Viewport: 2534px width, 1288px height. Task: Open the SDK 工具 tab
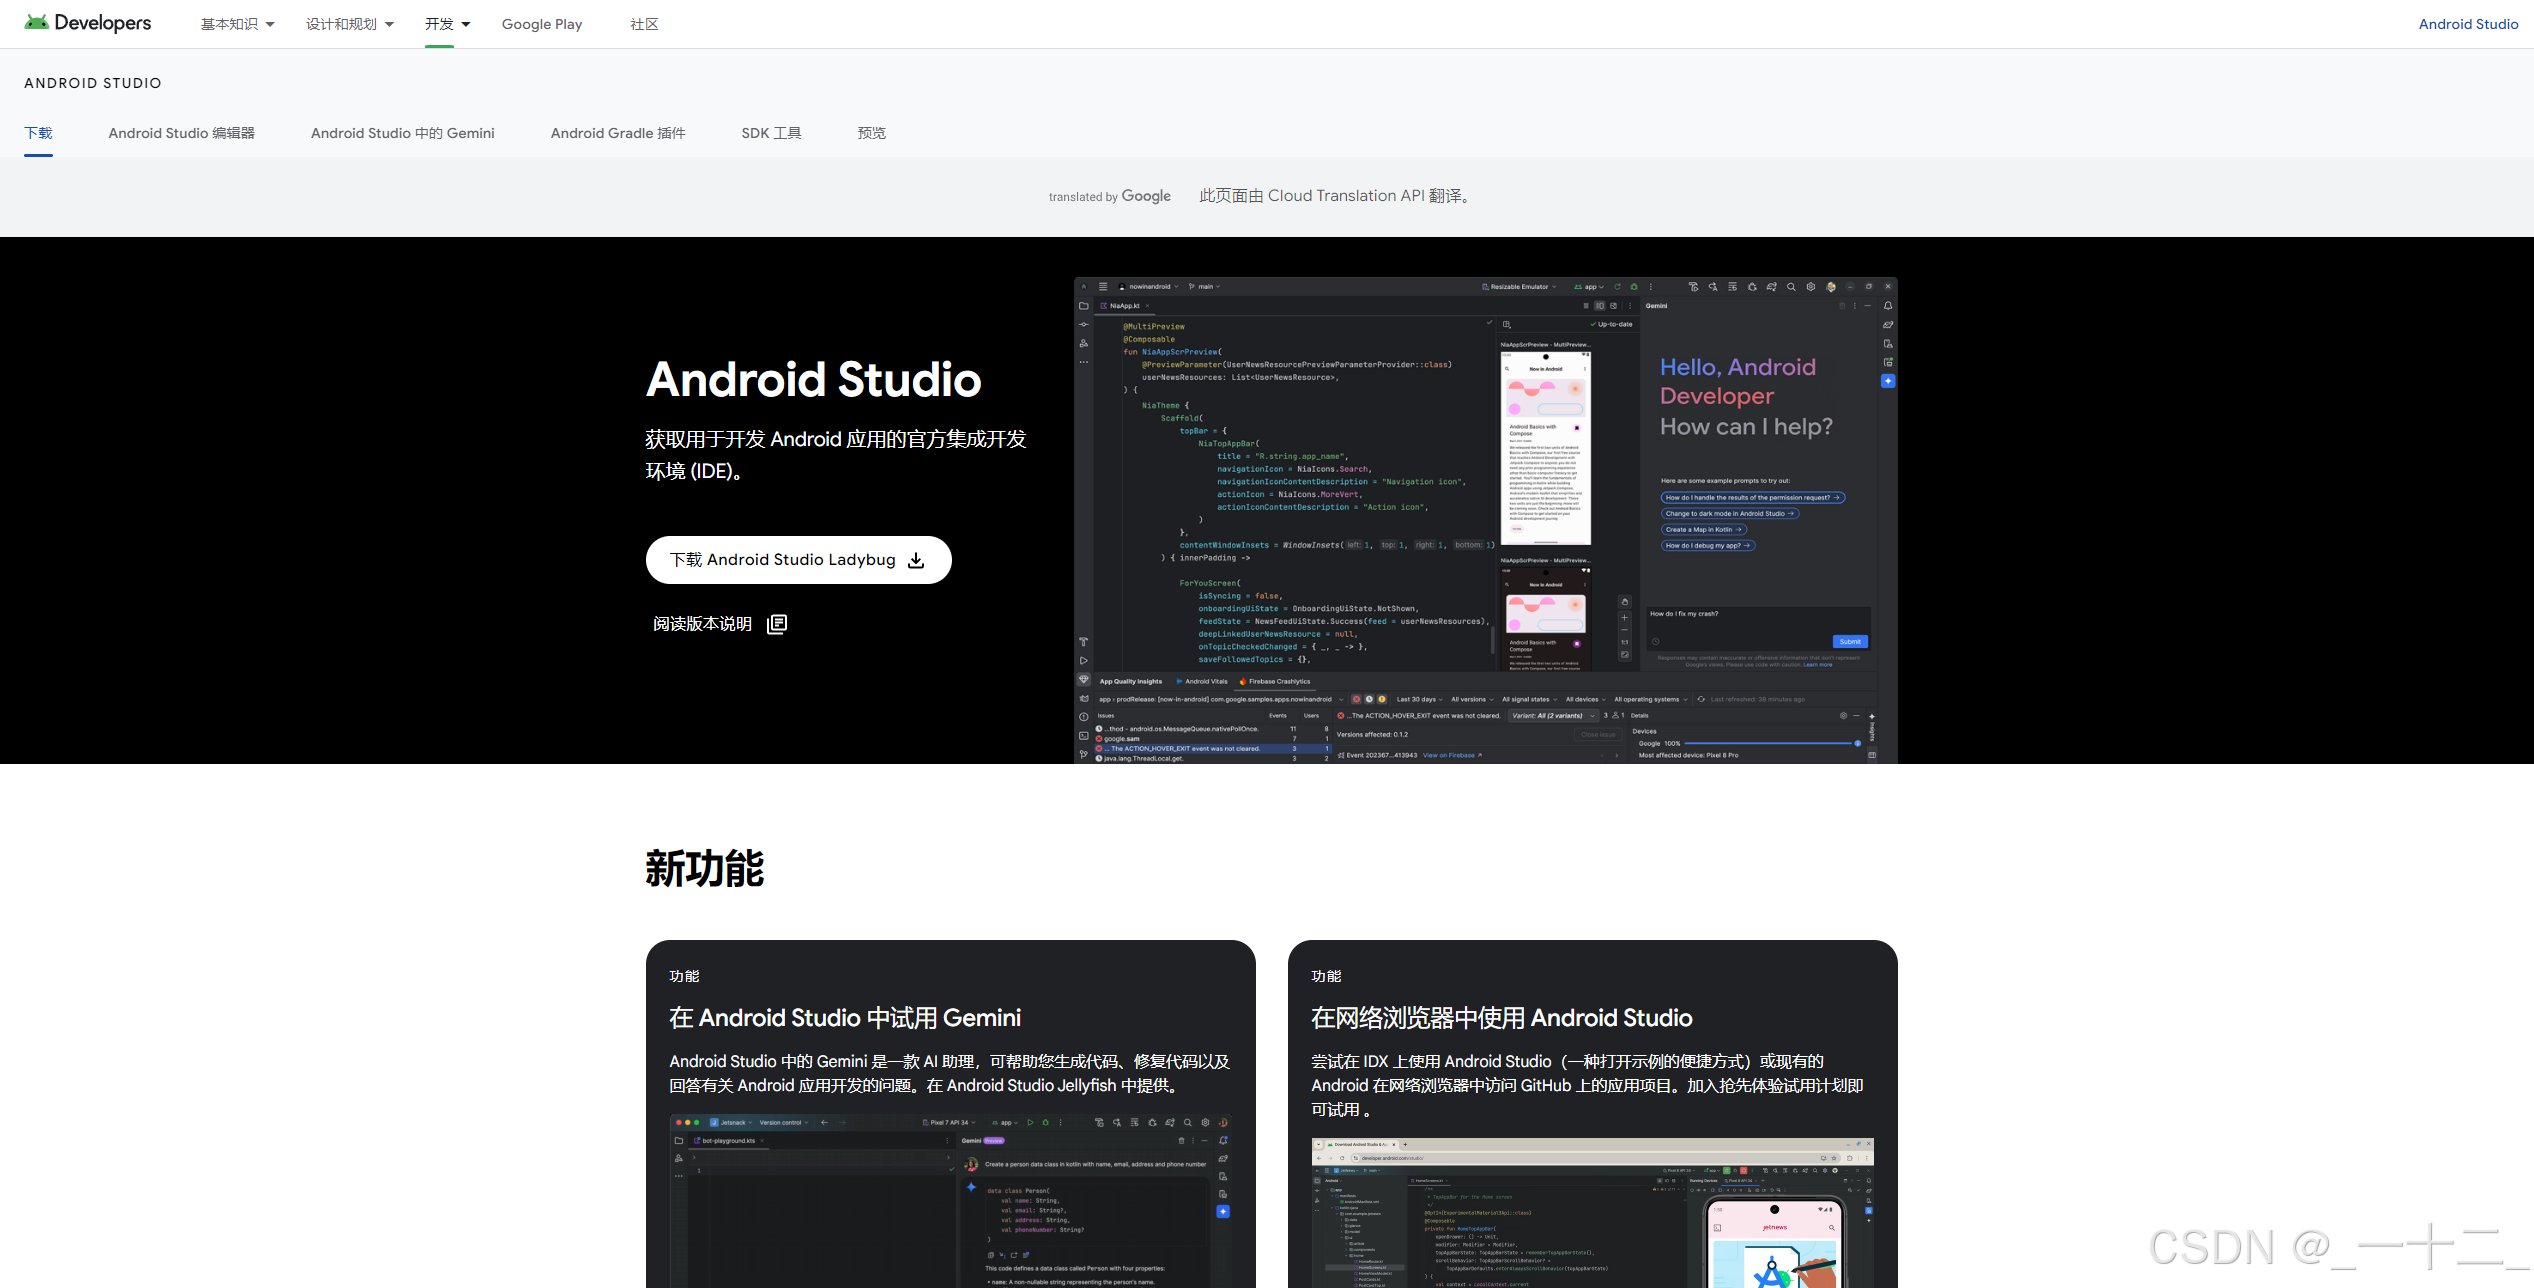point(771,133)
